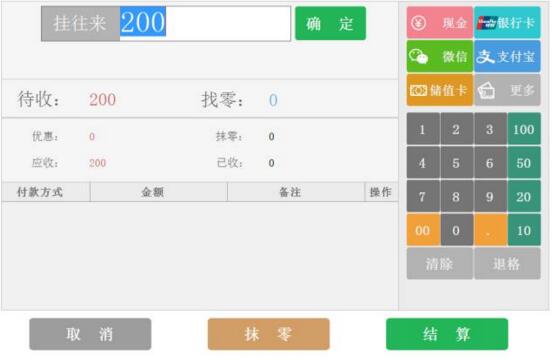Tap keypad digit 8
Viewport: 553px width, 361px height.
point(456,196)
